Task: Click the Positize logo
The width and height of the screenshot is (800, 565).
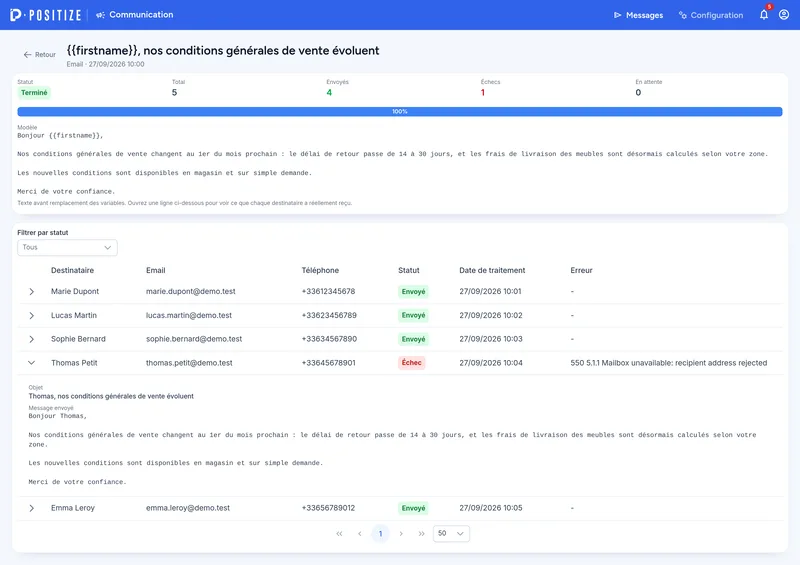Action: pos(45,15)
